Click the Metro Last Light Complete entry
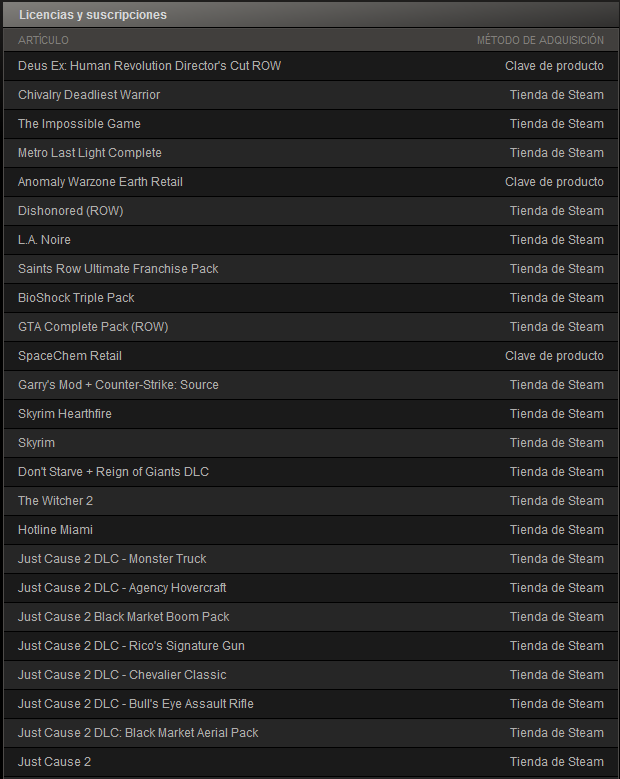The height and width of the screenshot is (779, 620). tap(310, 153)
